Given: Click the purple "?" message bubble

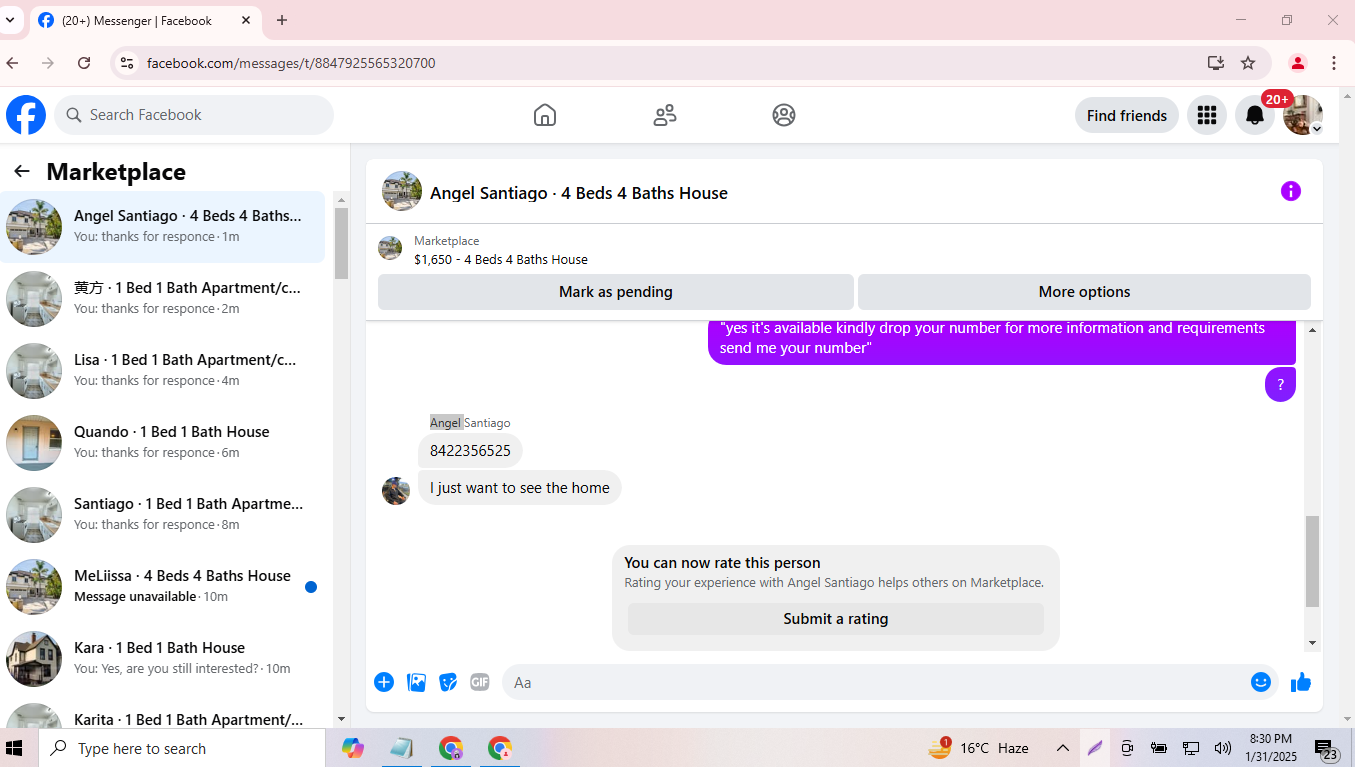Looking at the screenshot, I should [1280, 384].
